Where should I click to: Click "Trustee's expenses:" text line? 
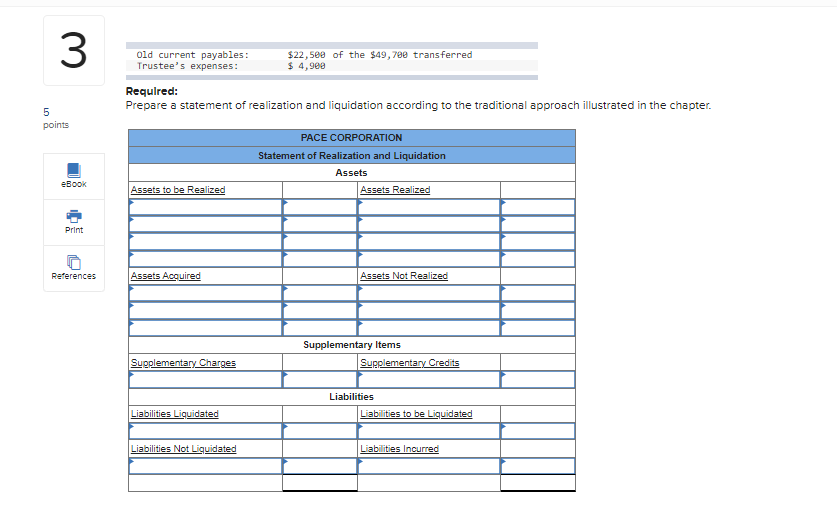187,66
